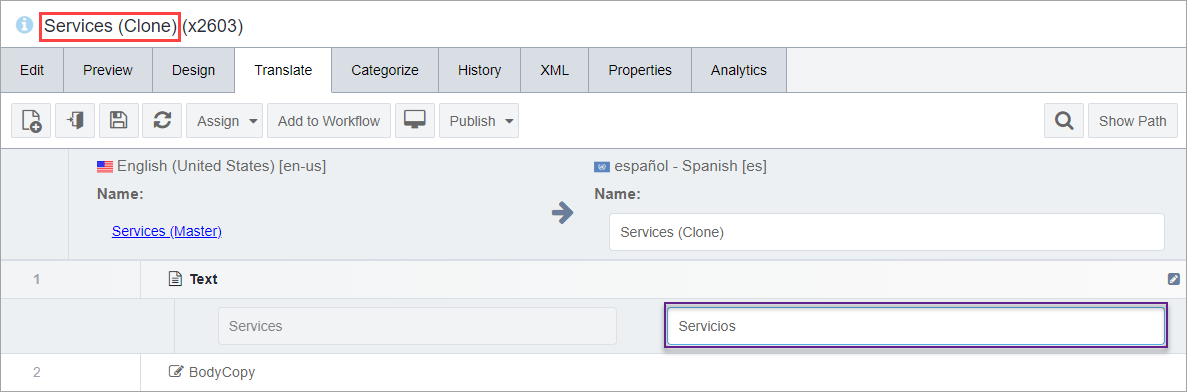Click the UN flag icon beside español

602,167
